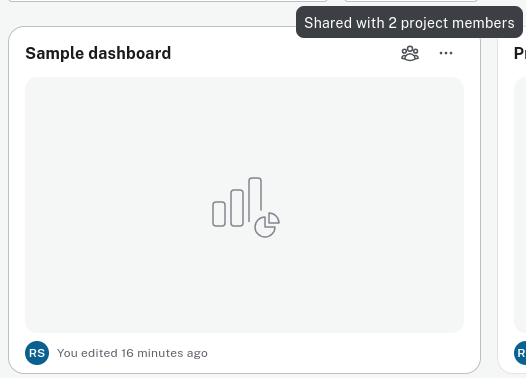Click the middle bar of the chart icon
The width and height of the screenshot is (526, 378).
pyautogui.click(x=237, y=208)
